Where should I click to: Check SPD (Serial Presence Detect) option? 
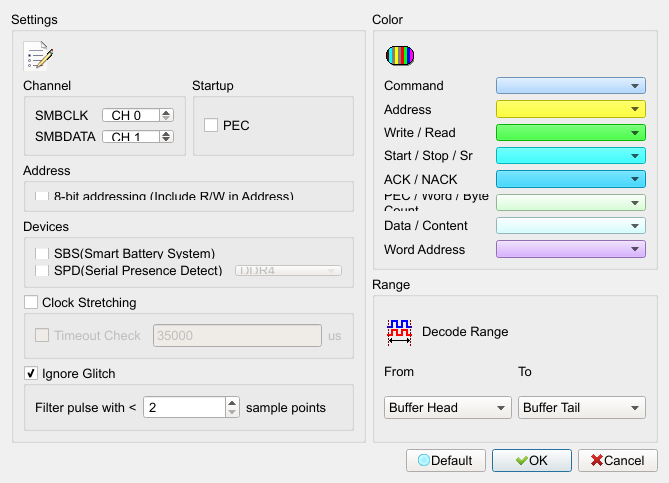click(42, 271)
